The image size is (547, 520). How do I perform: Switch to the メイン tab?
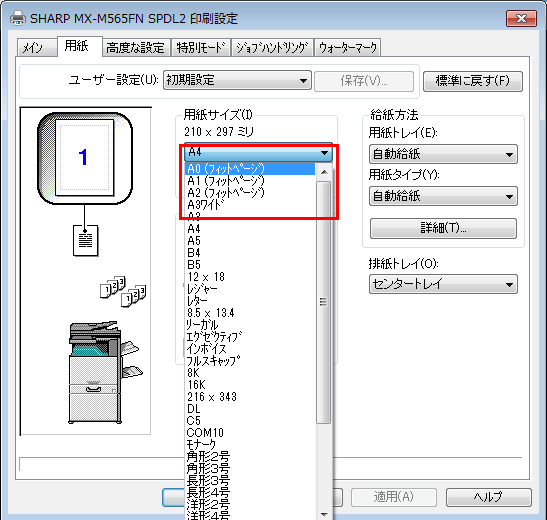(36, 47)
